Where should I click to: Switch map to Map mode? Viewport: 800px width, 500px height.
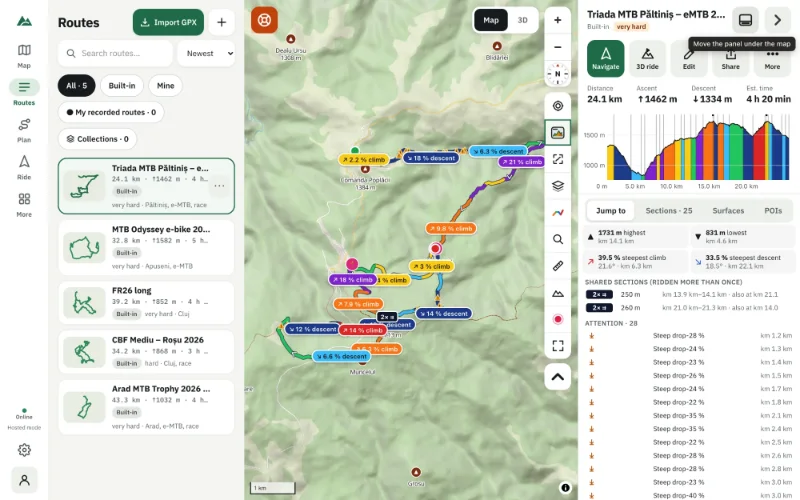(491, 20)
